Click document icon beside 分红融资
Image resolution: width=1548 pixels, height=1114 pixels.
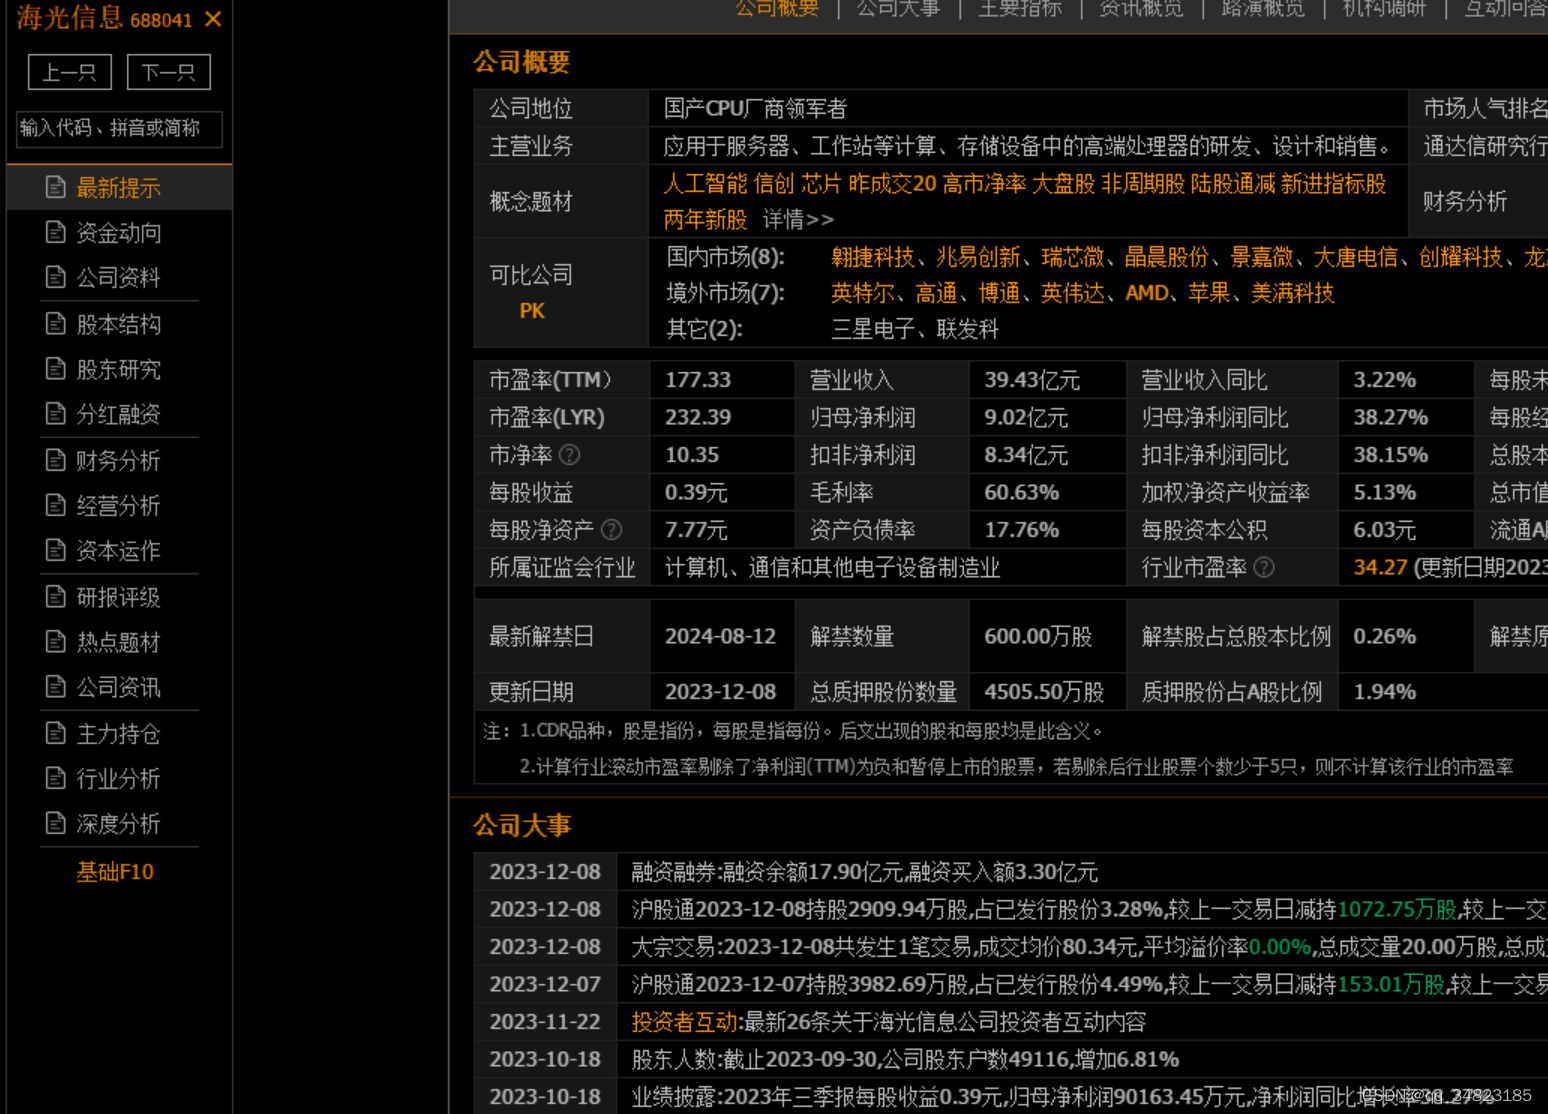pos(56,413)
